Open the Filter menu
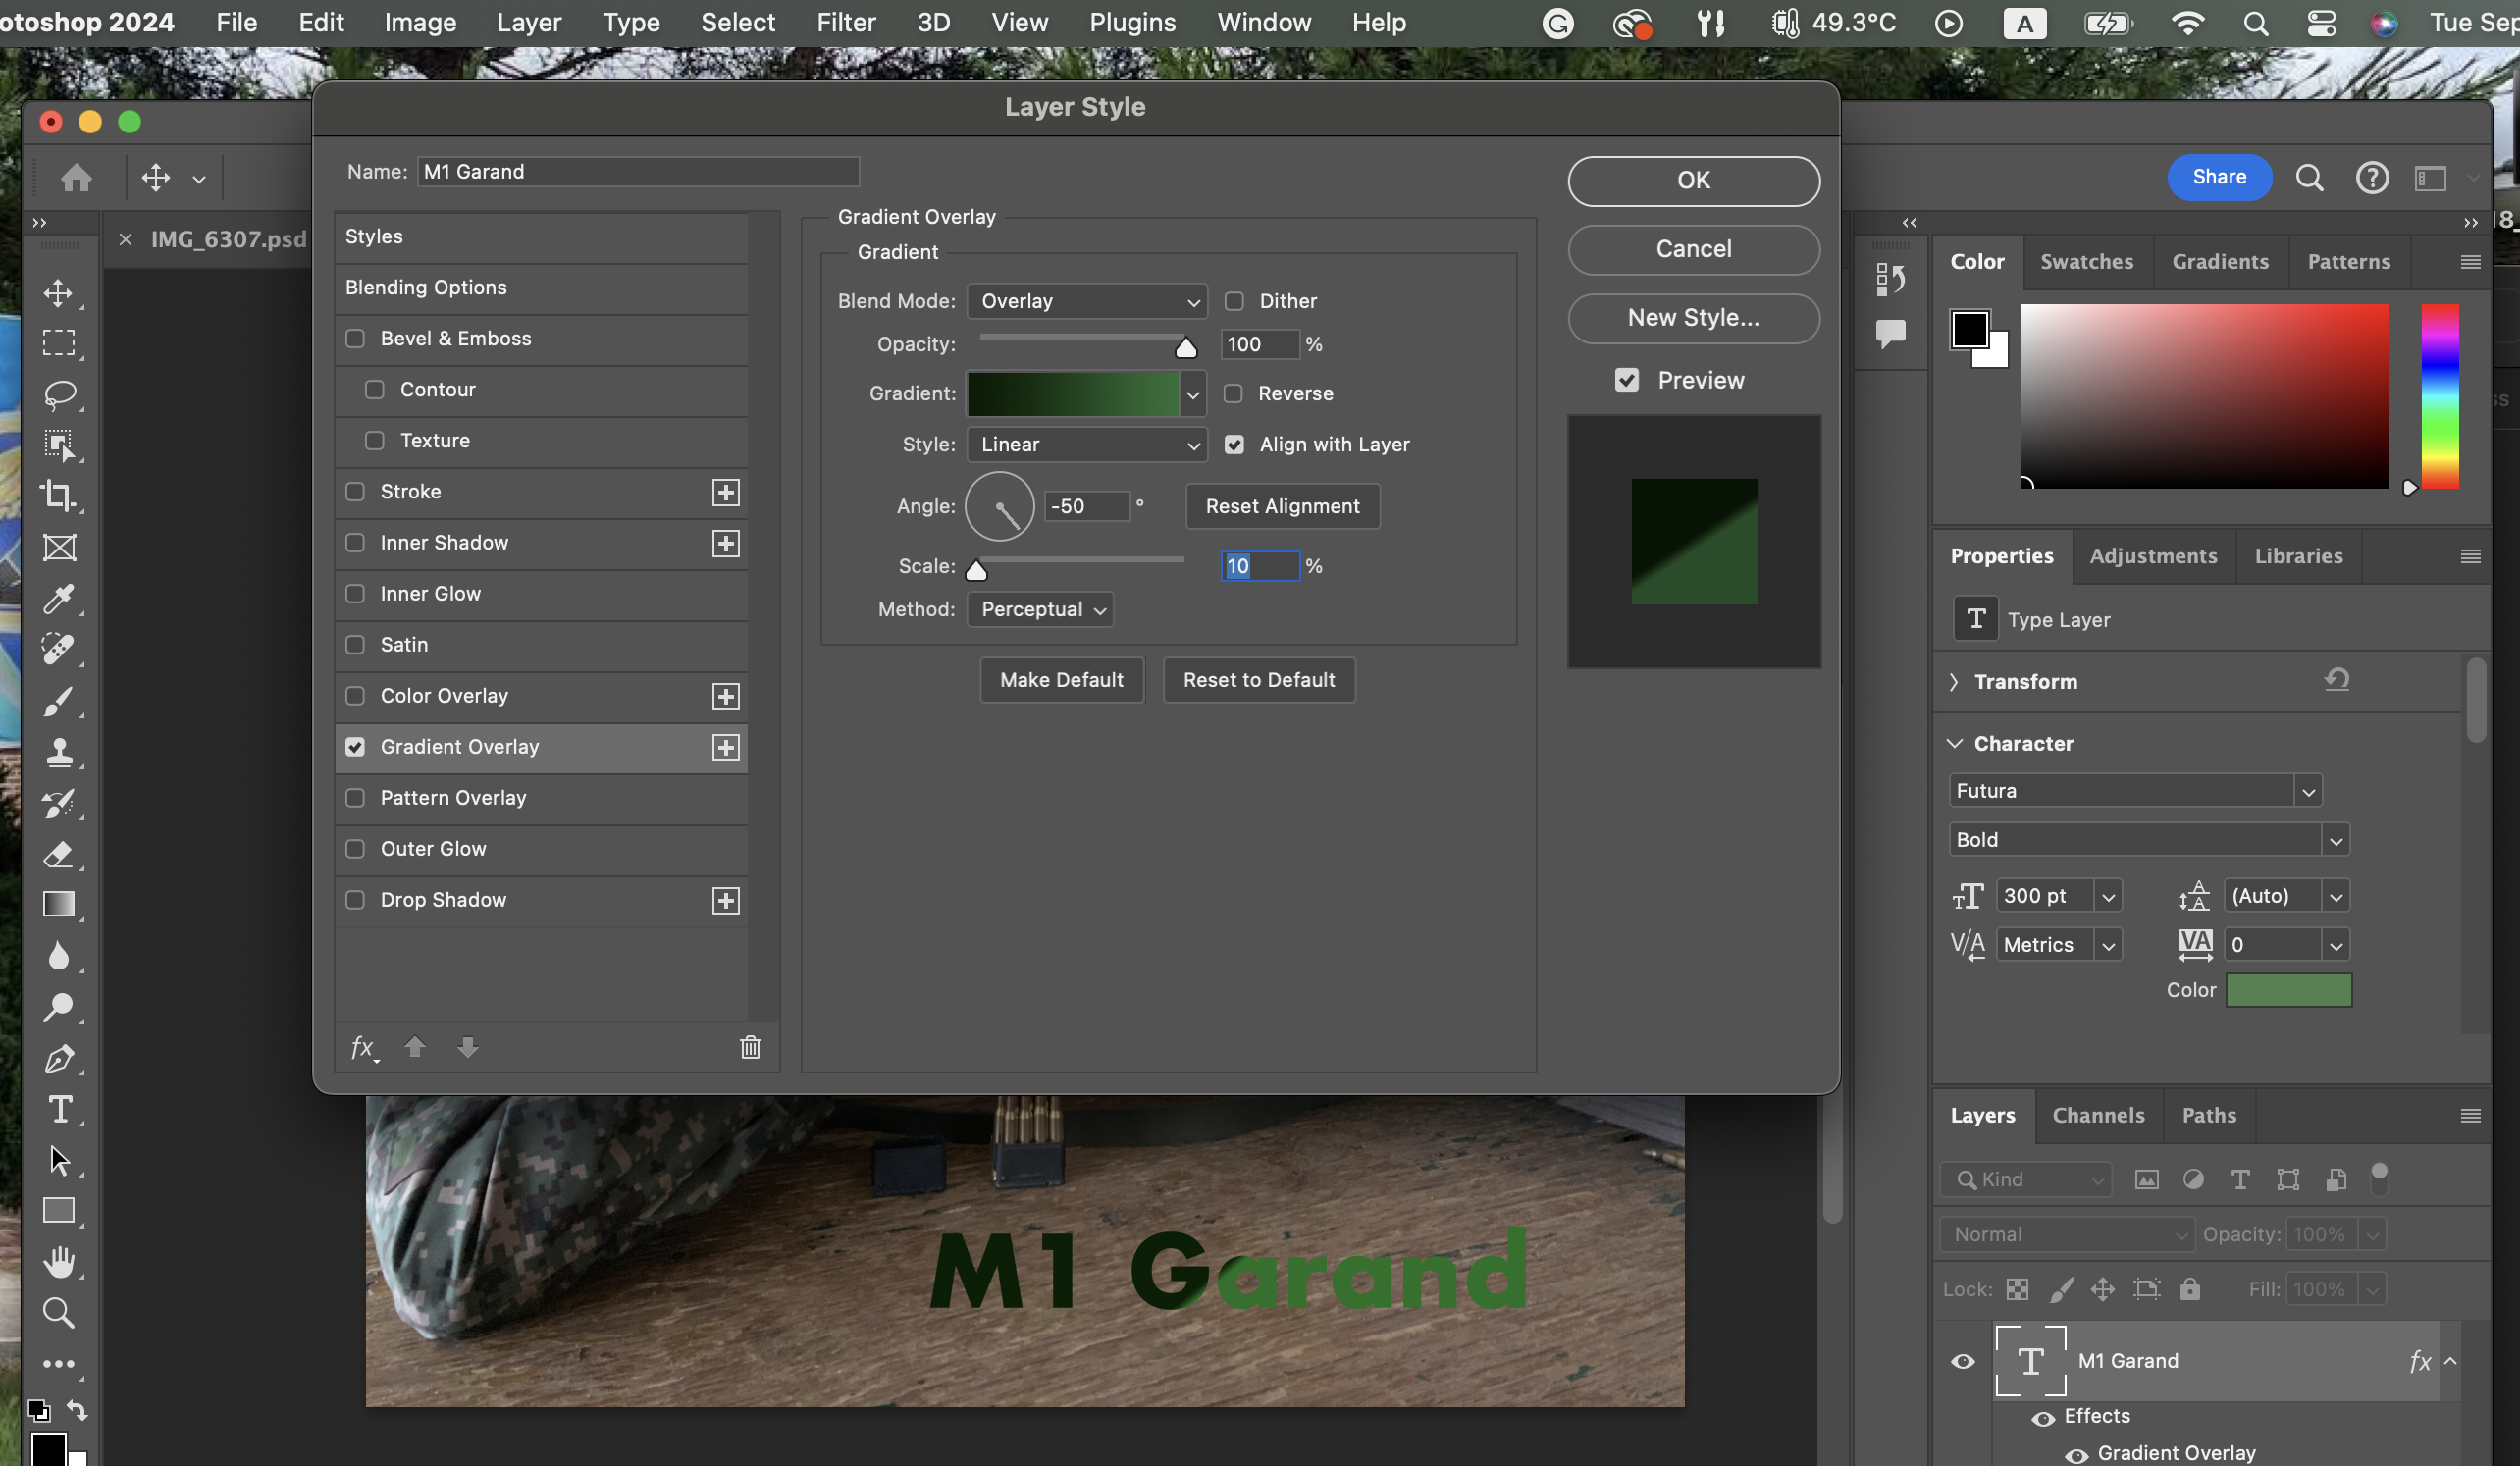 845,22
